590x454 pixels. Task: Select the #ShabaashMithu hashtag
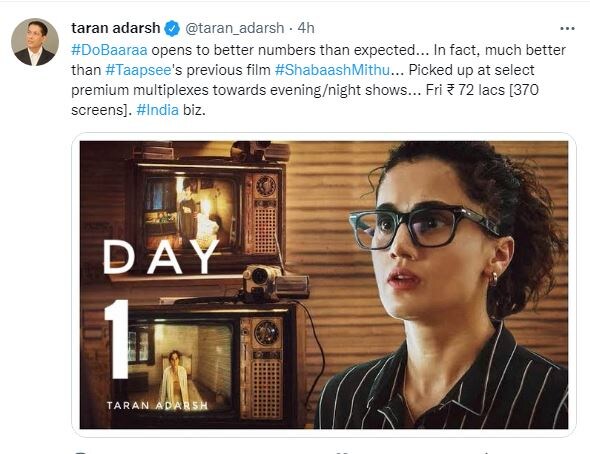[x=332, y=70]
